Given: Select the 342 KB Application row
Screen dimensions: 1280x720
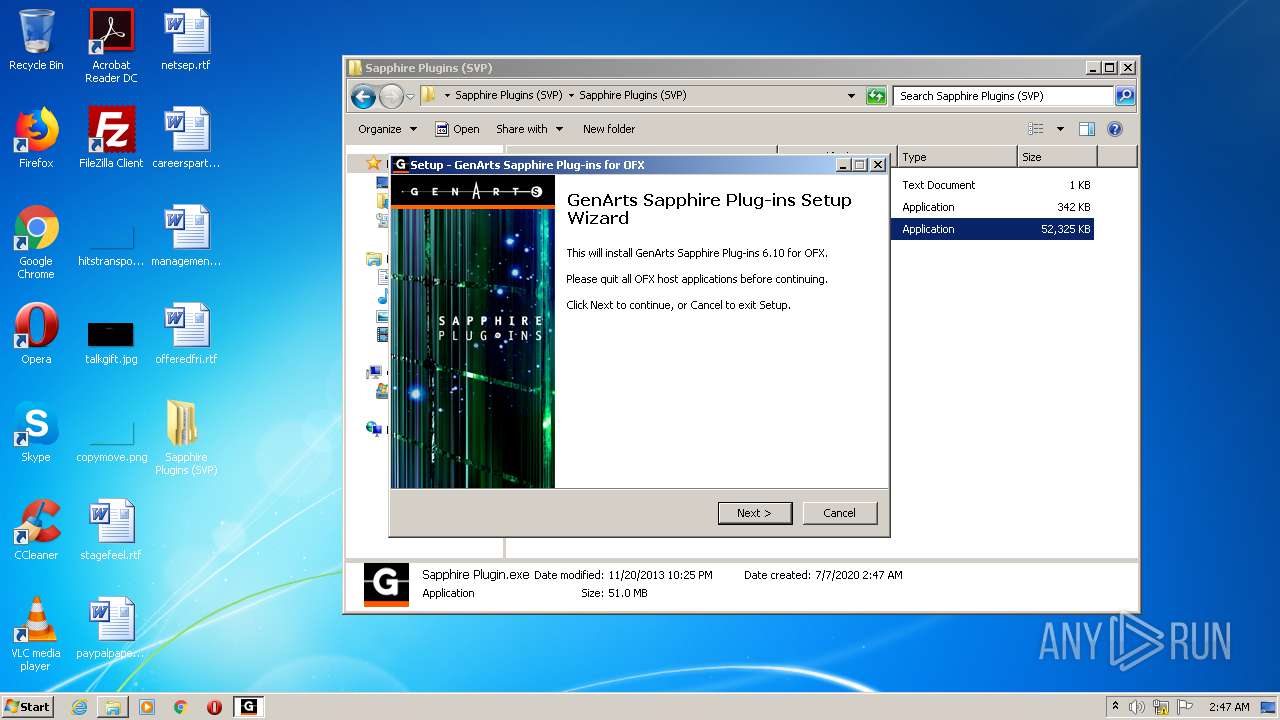Looking at the screenshot, I should [994, 207].
